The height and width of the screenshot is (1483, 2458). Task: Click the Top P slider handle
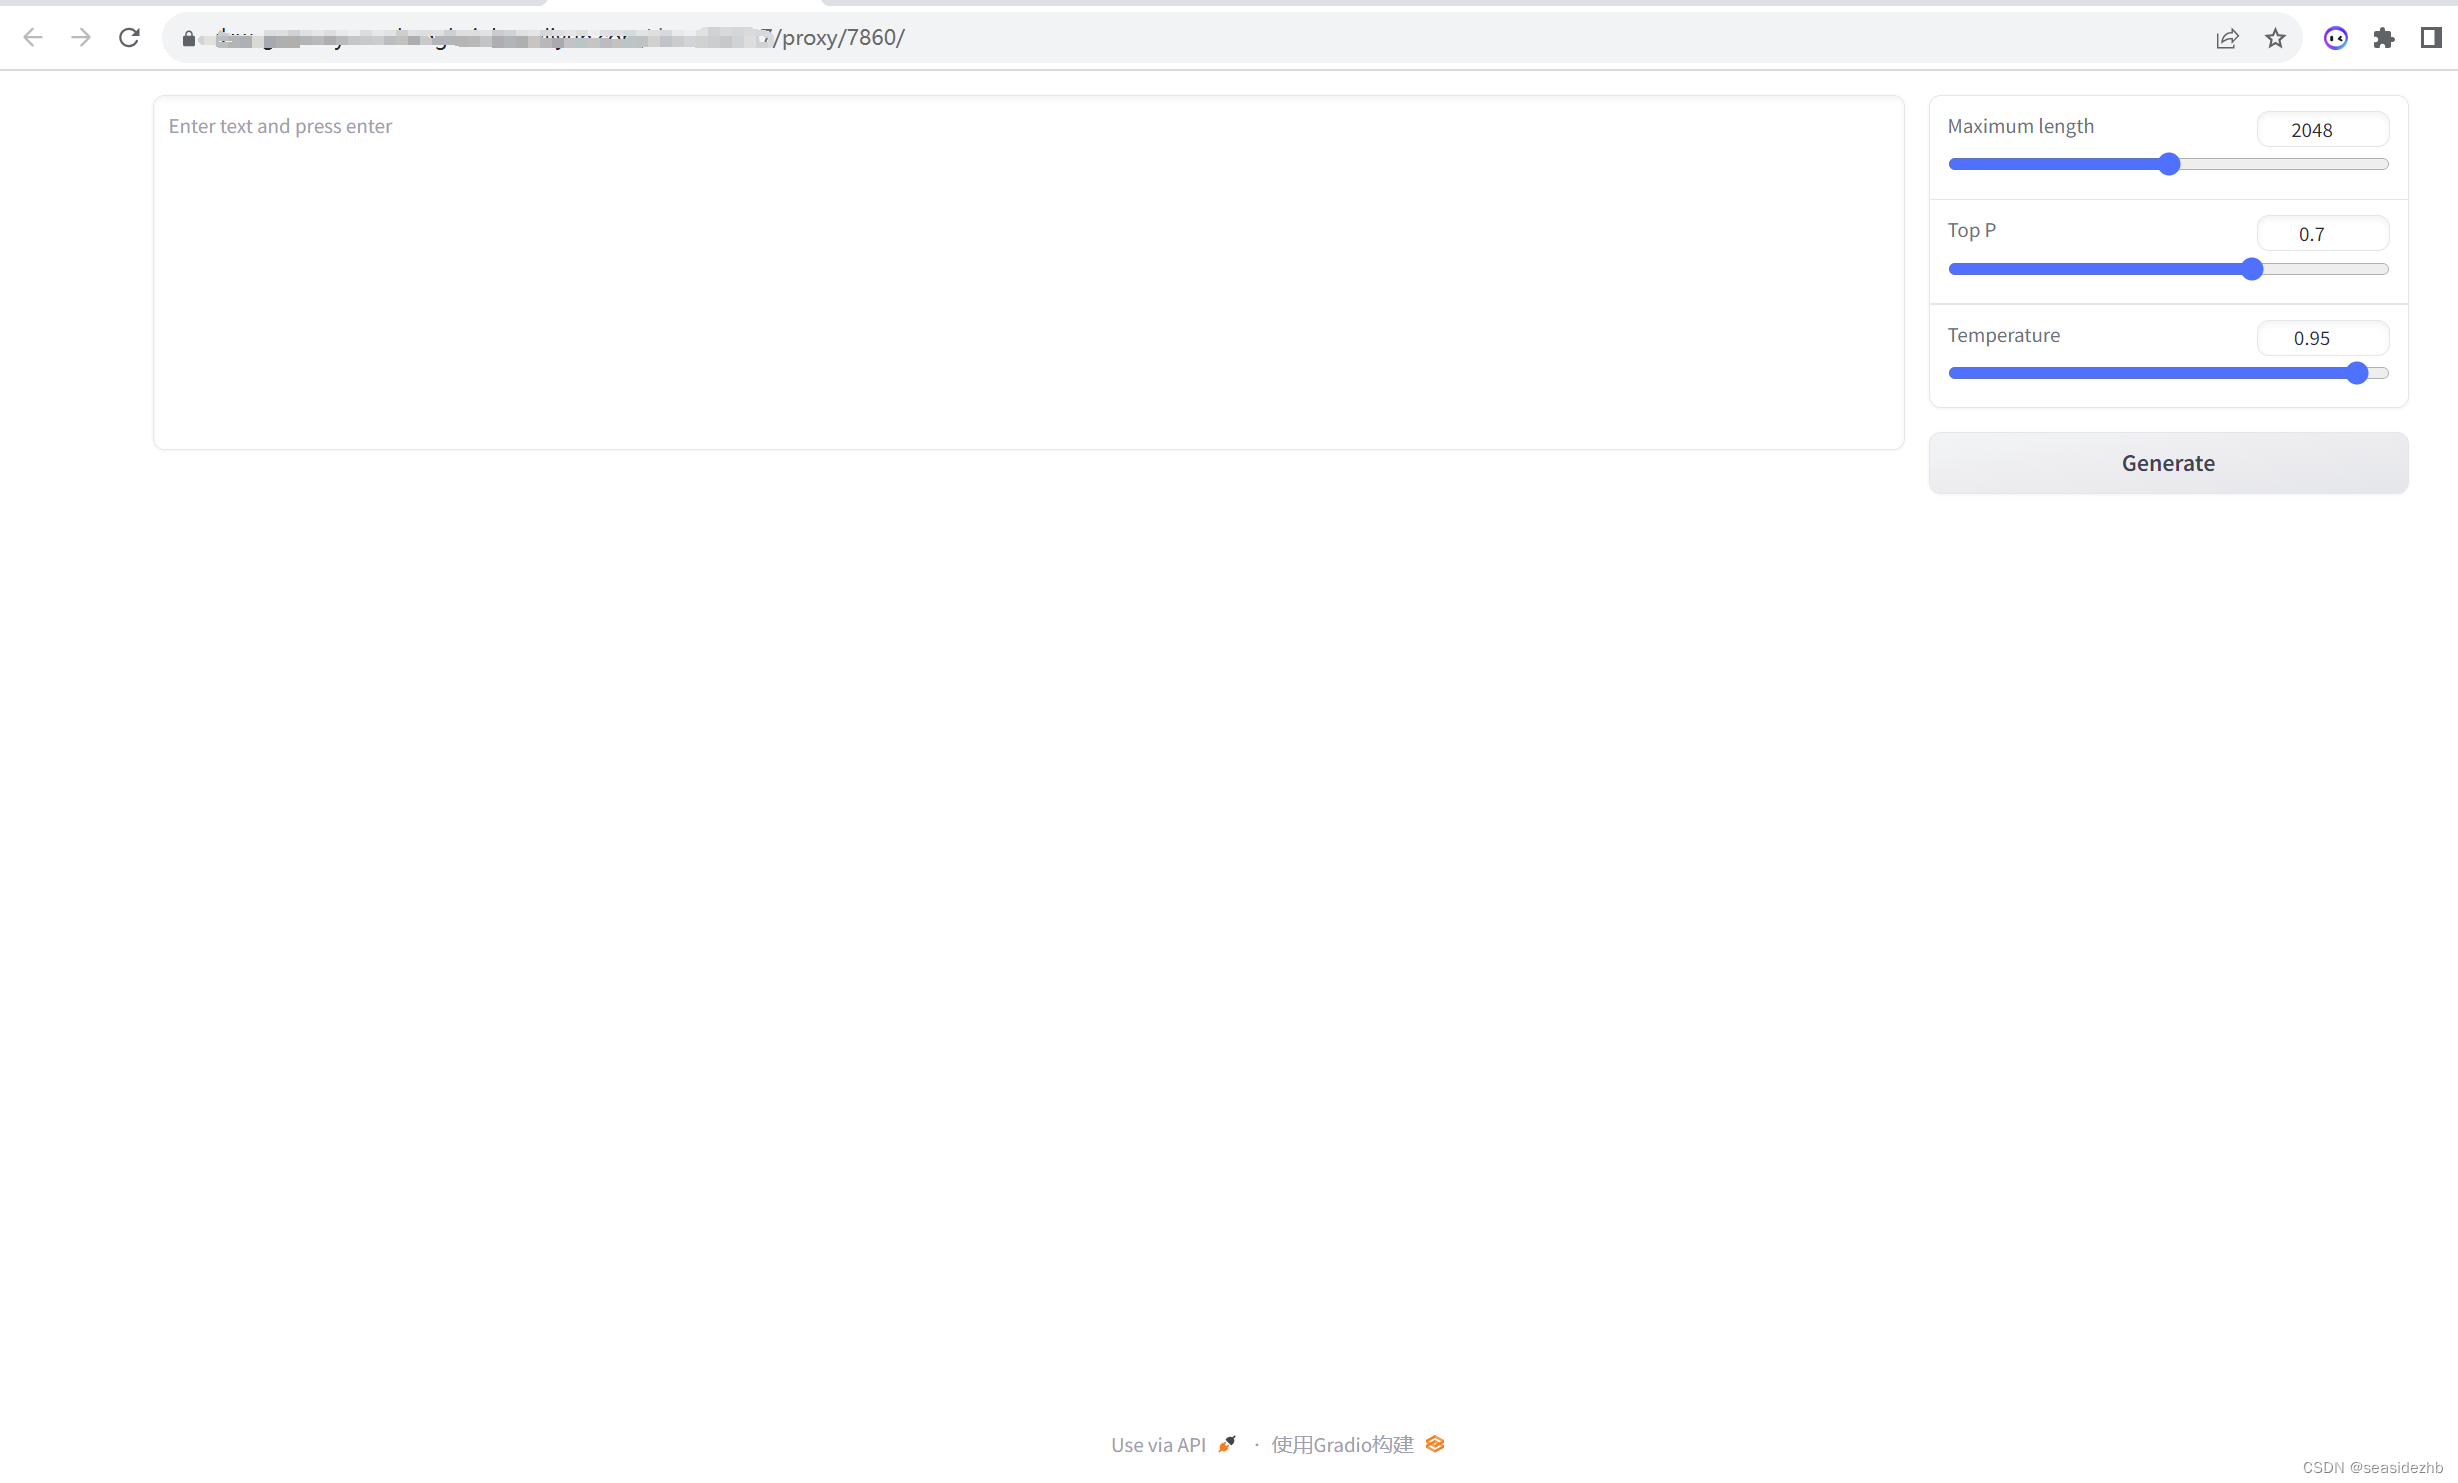2253,267
